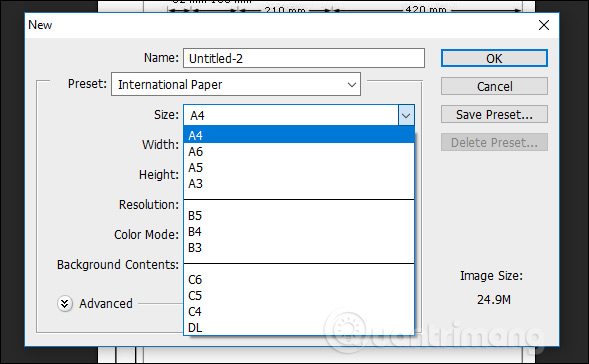
Task: Click the Width label
Action: click(x=160, y=145)
